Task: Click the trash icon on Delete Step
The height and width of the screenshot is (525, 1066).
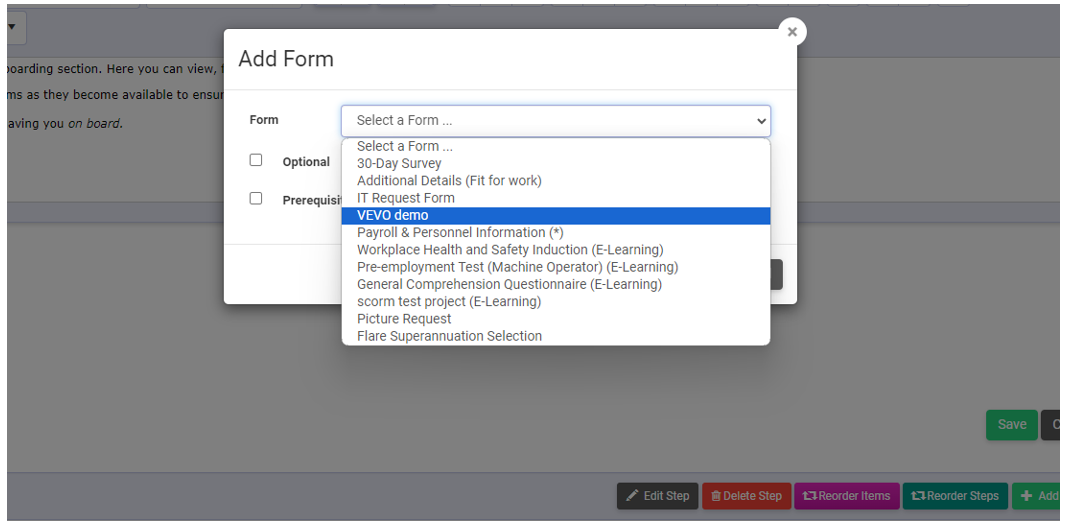Action: (x=715, y=496)
